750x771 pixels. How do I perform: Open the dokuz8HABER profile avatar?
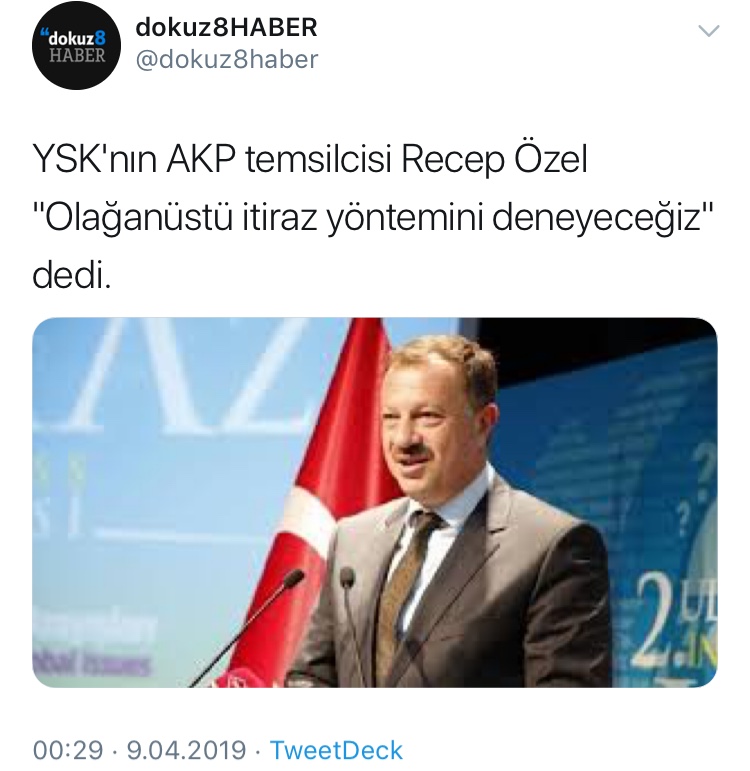pos(76,45)
